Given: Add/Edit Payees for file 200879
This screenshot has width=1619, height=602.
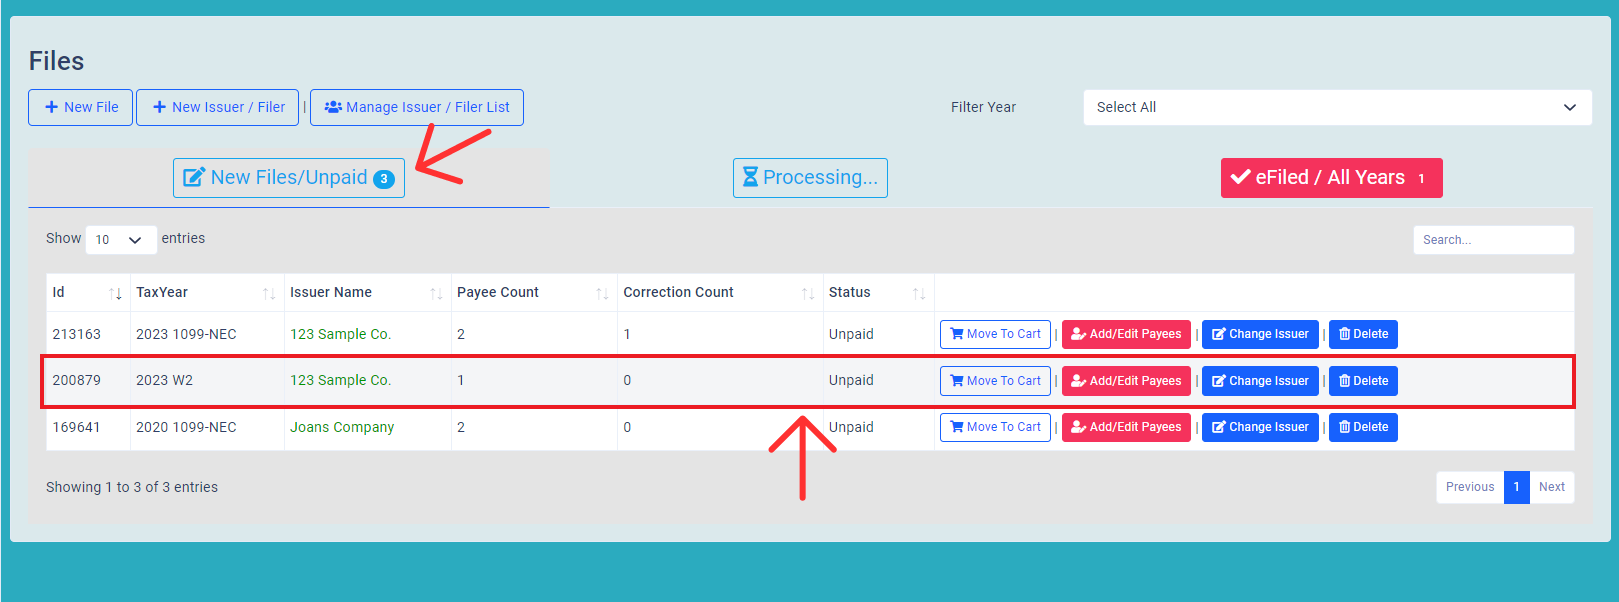Looking at the screenshot, I should [x=1126, y=381].
